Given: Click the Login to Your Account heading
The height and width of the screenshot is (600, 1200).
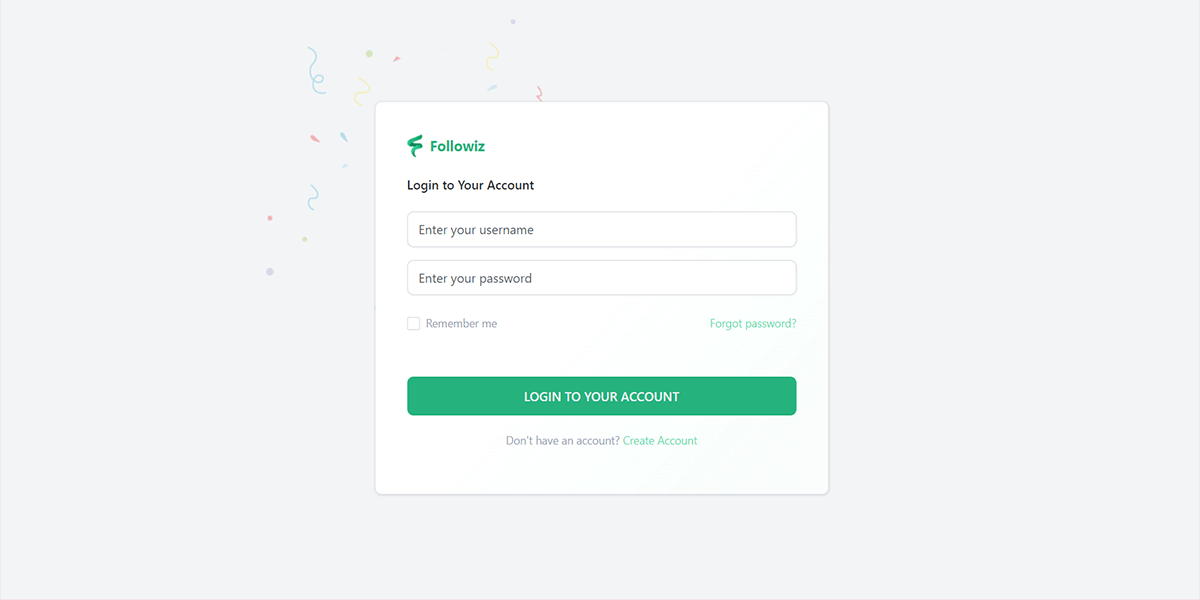Looking at the screenshot, I should pos(470,185).
